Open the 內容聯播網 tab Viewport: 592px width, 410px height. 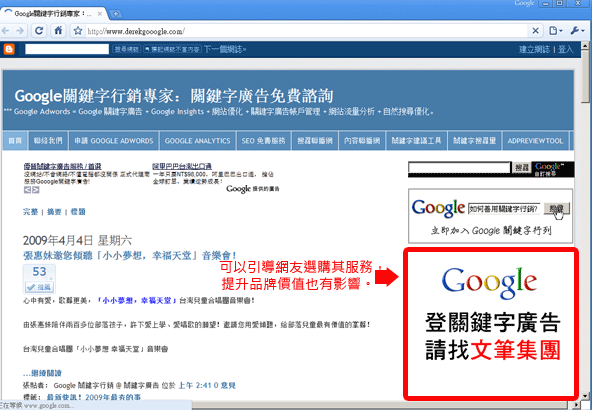[362, 141]
